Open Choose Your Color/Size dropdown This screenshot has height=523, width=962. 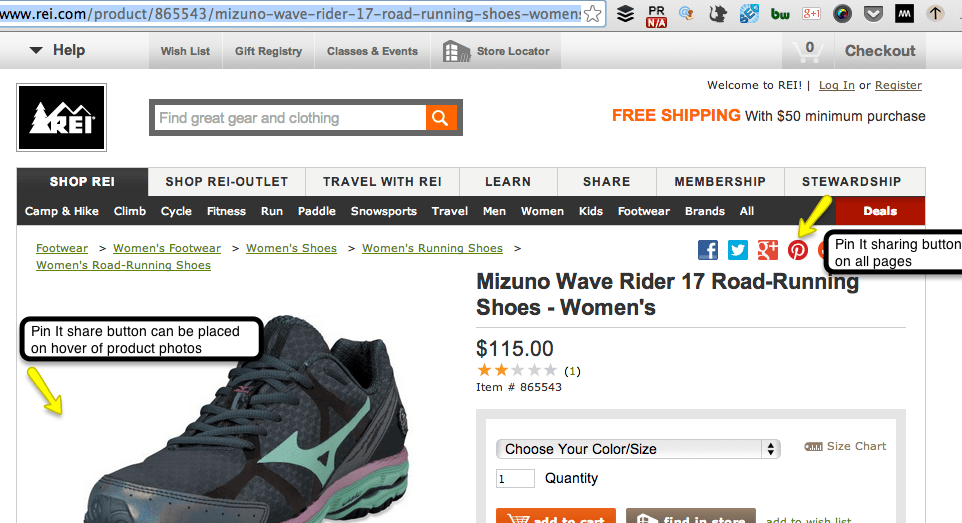638,449
